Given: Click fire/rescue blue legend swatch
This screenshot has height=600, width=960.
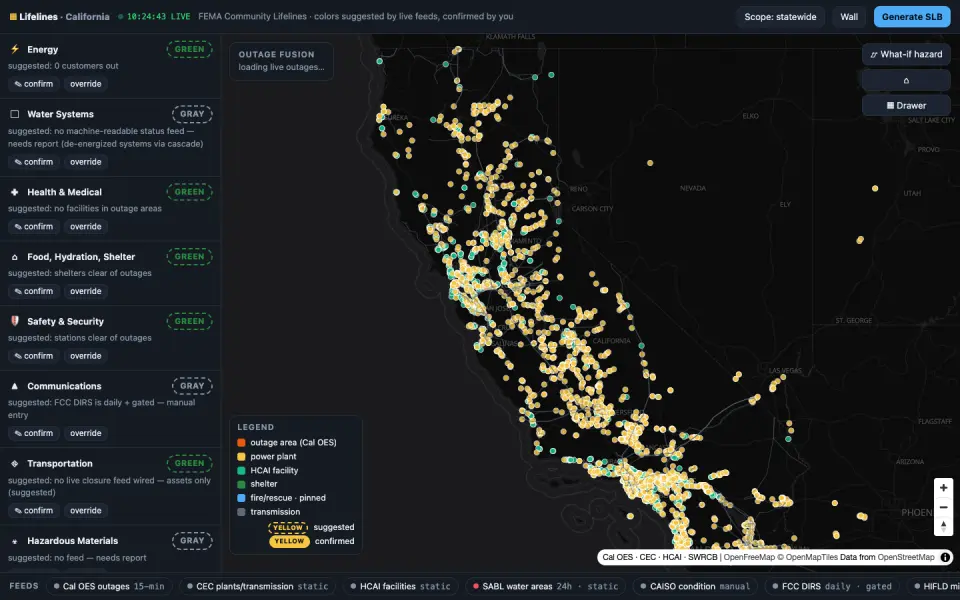Looking at the screenshot, I should coord(241,498).
